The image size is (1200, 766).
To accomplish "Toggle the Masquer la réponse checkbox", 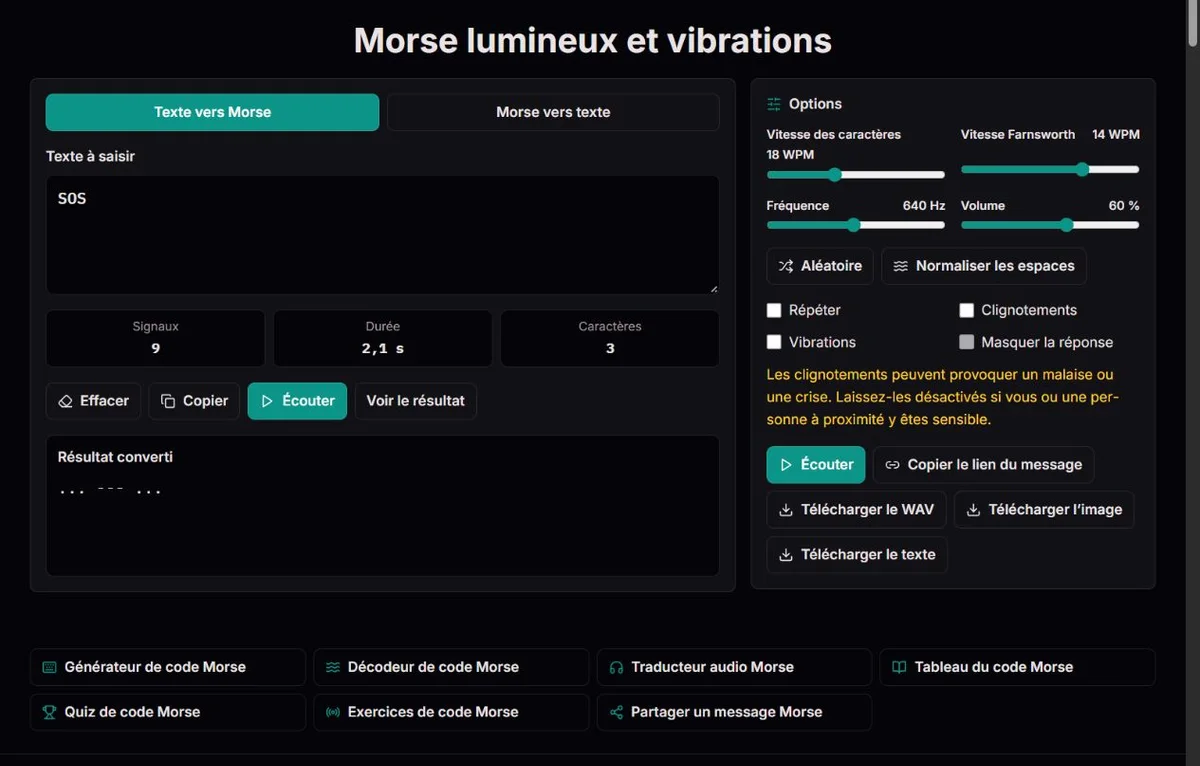I will pos(967,342).
